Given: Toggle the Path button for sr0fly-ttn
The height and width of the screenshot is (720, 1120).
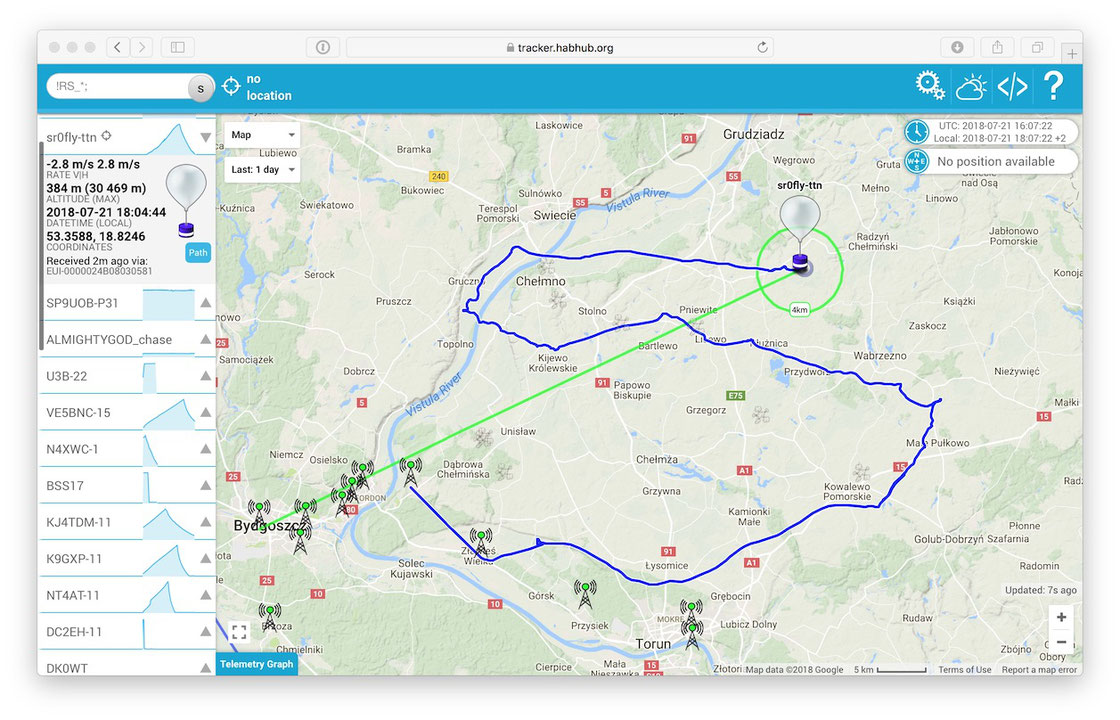Looking at the screenshot, I should (x=198, y=252).
